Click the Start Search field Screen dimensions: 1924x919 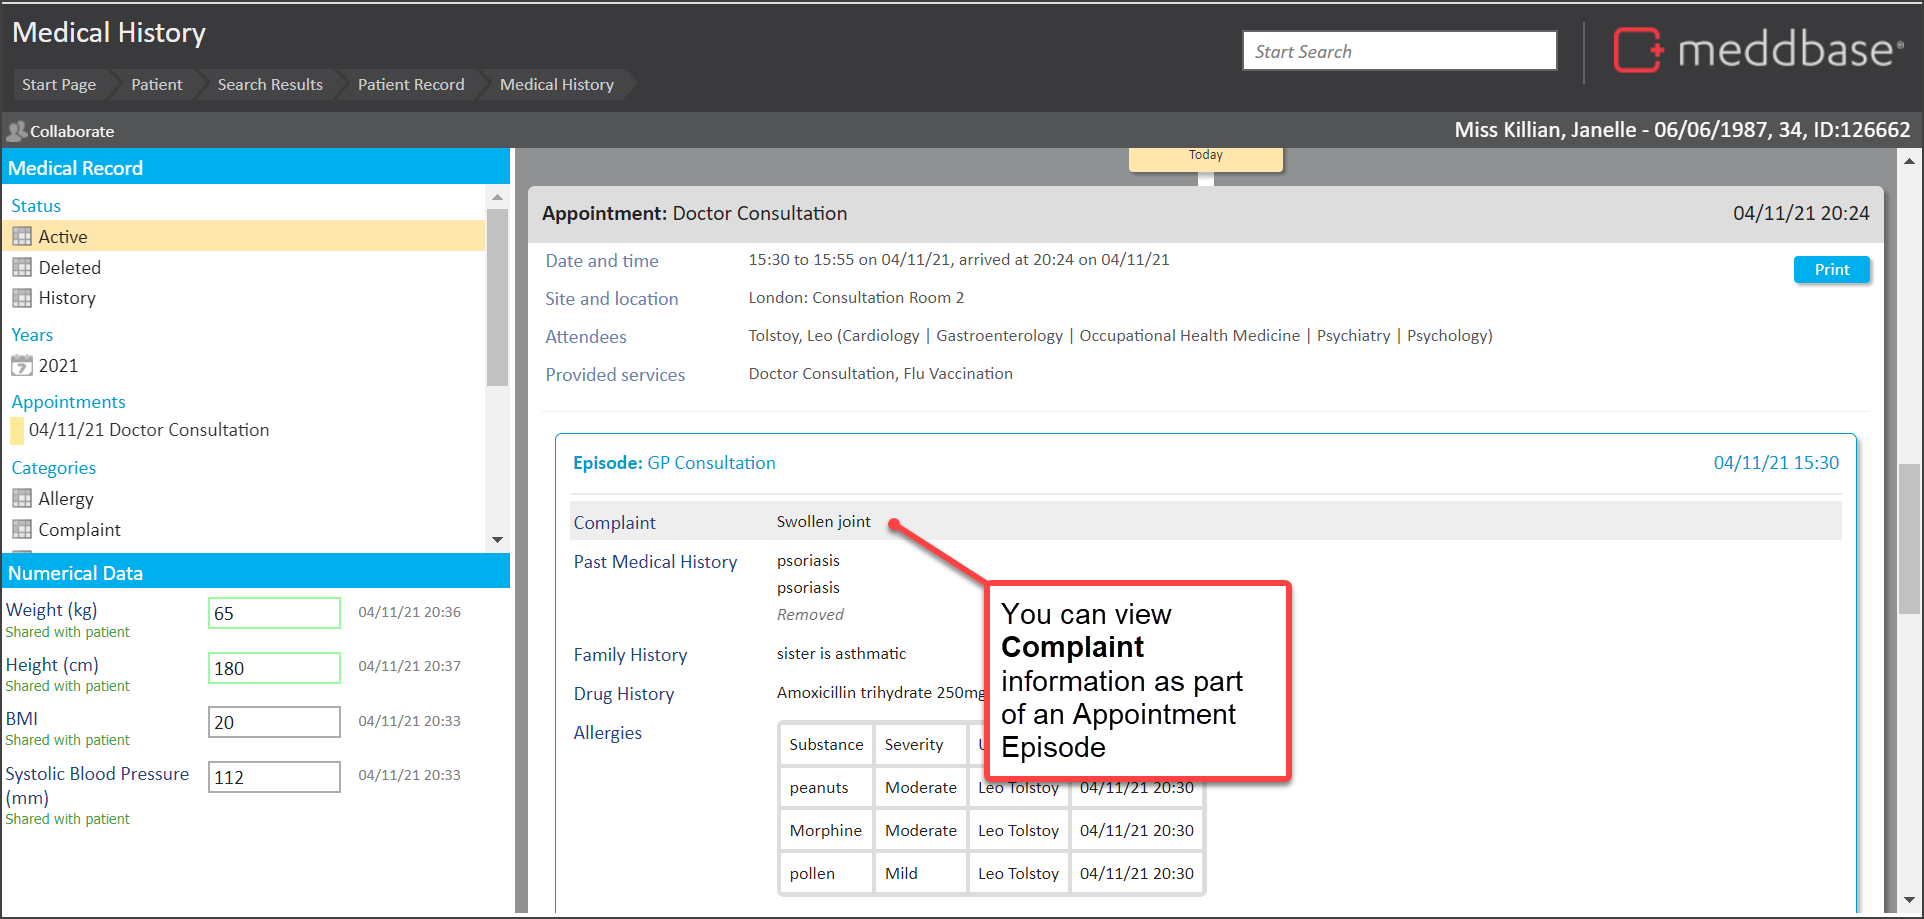[x=1398, y=51]
